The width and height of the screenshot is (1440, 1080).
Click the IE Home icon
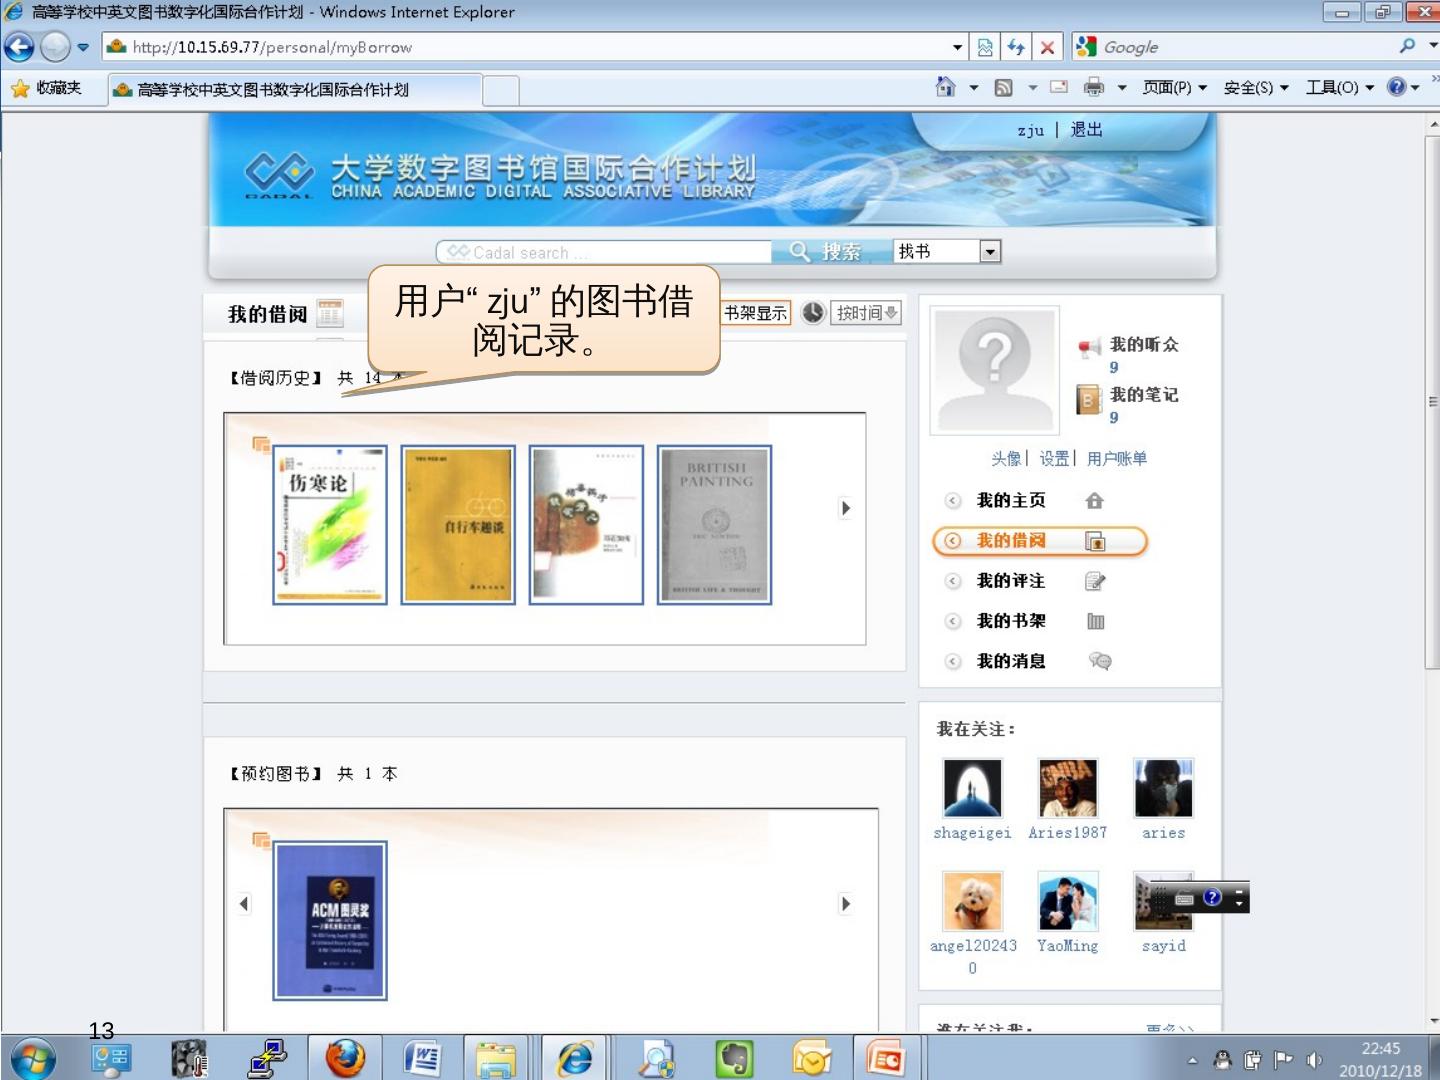pyautogui.click(x=944, y=87)
